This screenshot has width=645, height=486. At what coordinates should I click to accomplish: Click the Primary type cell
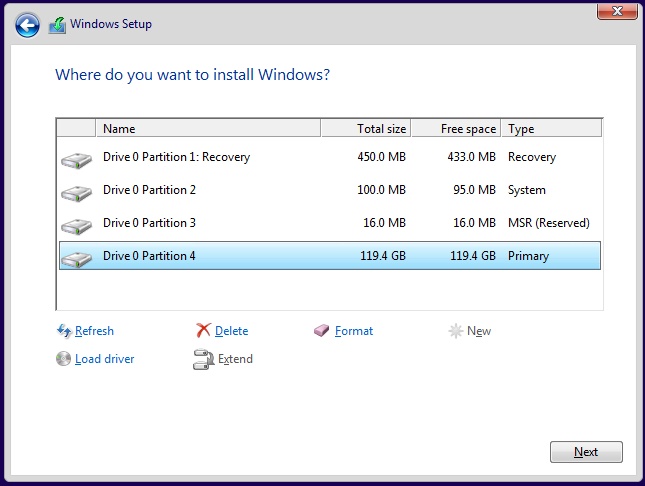(x=529, y=256)
